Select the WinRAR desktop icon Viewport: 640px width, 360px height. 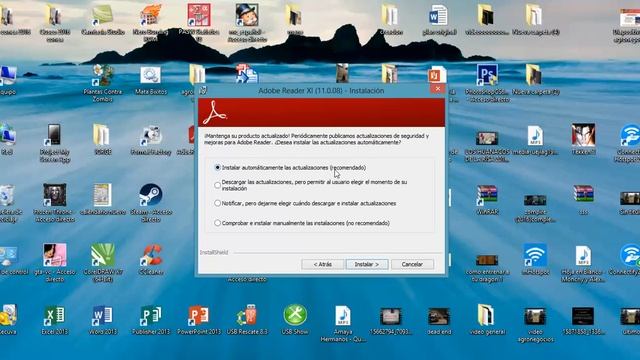click(487, 200)
